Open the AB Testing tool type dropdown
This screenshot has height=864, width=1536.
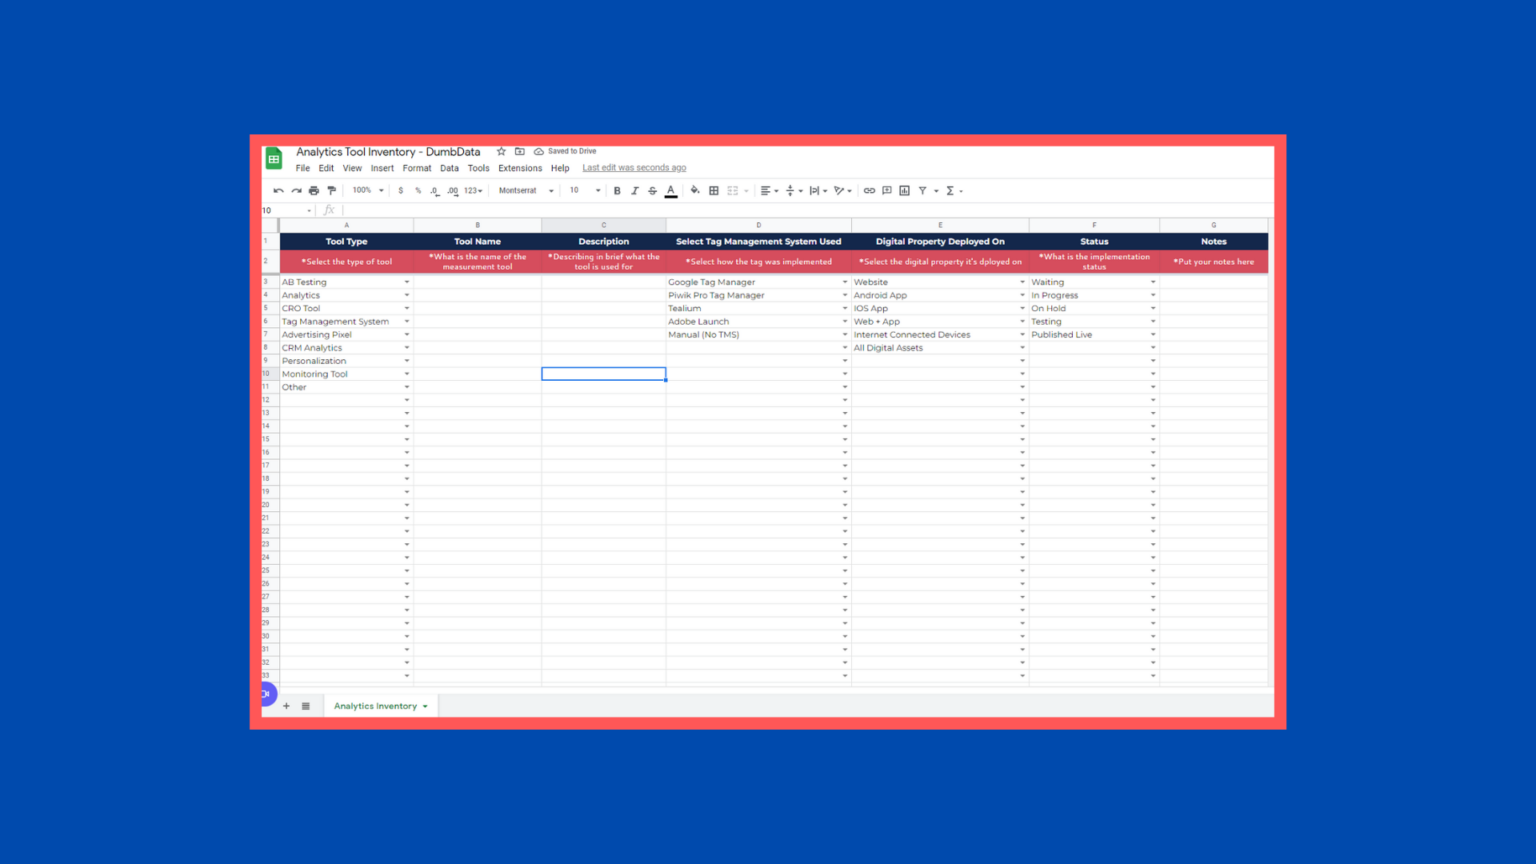[406, 282]
